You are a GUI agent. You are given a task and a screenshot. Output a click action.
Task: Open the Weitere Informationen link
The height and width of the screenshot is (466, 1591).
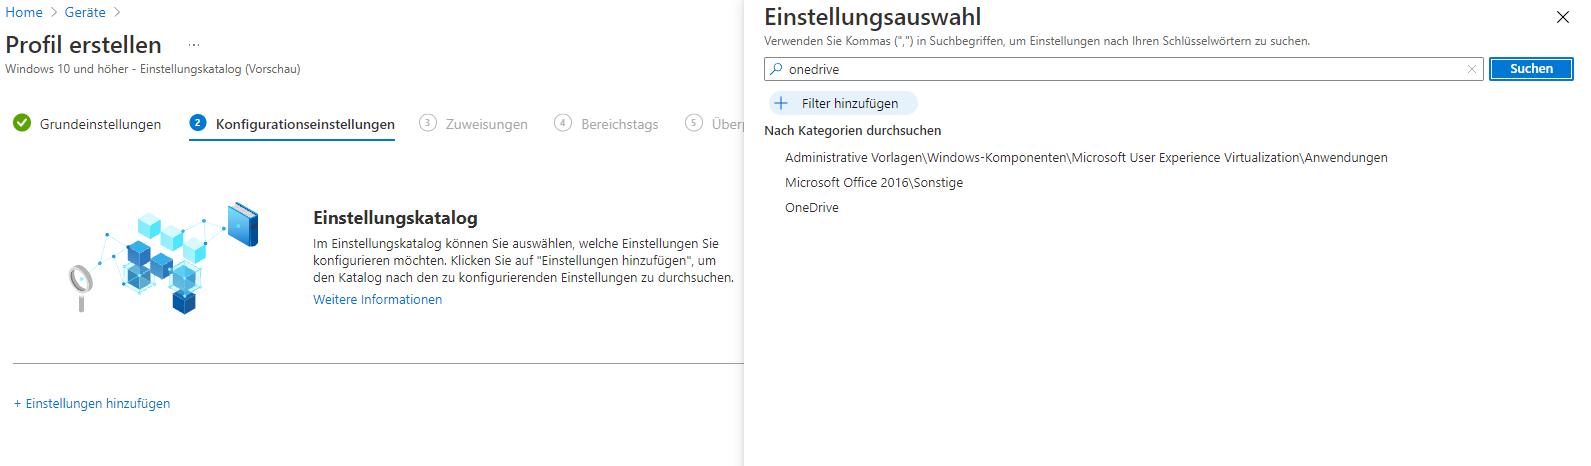tap(377, 299)
